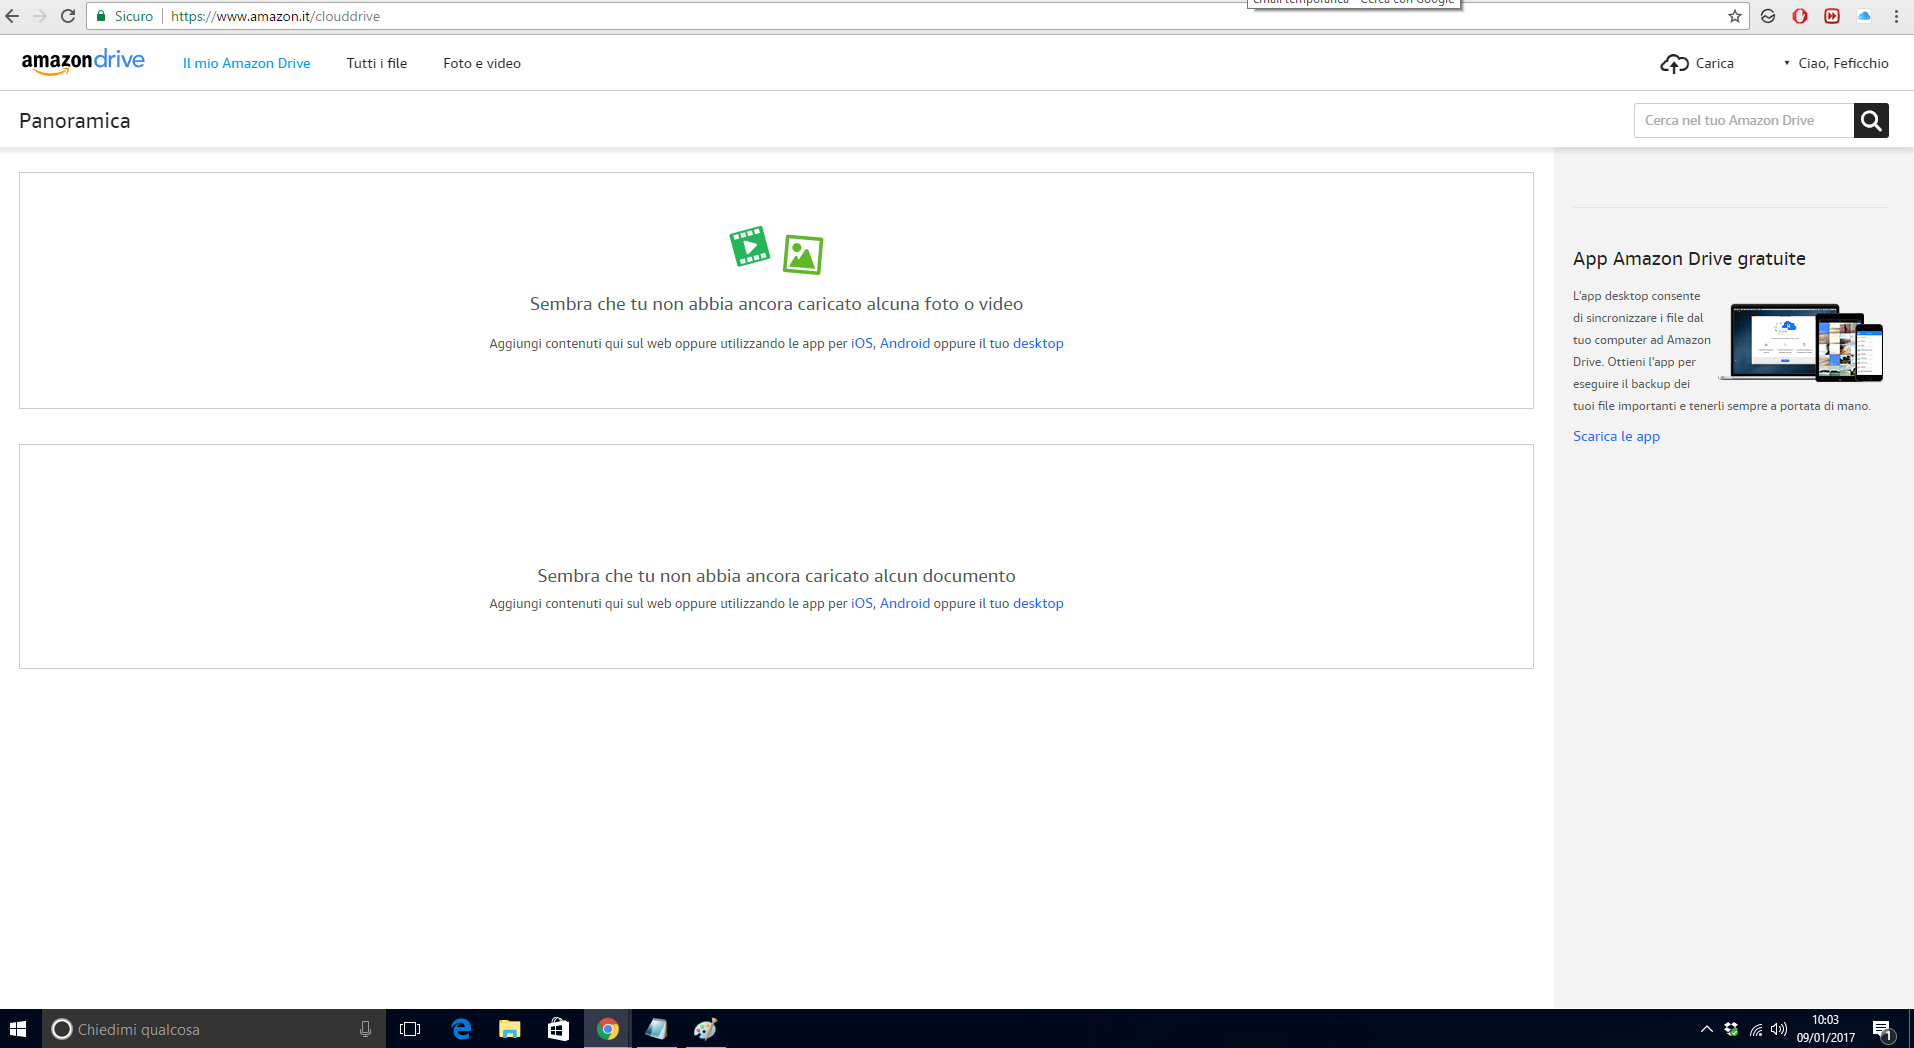Open Windows Store from taskbar

click(558, 1029)
